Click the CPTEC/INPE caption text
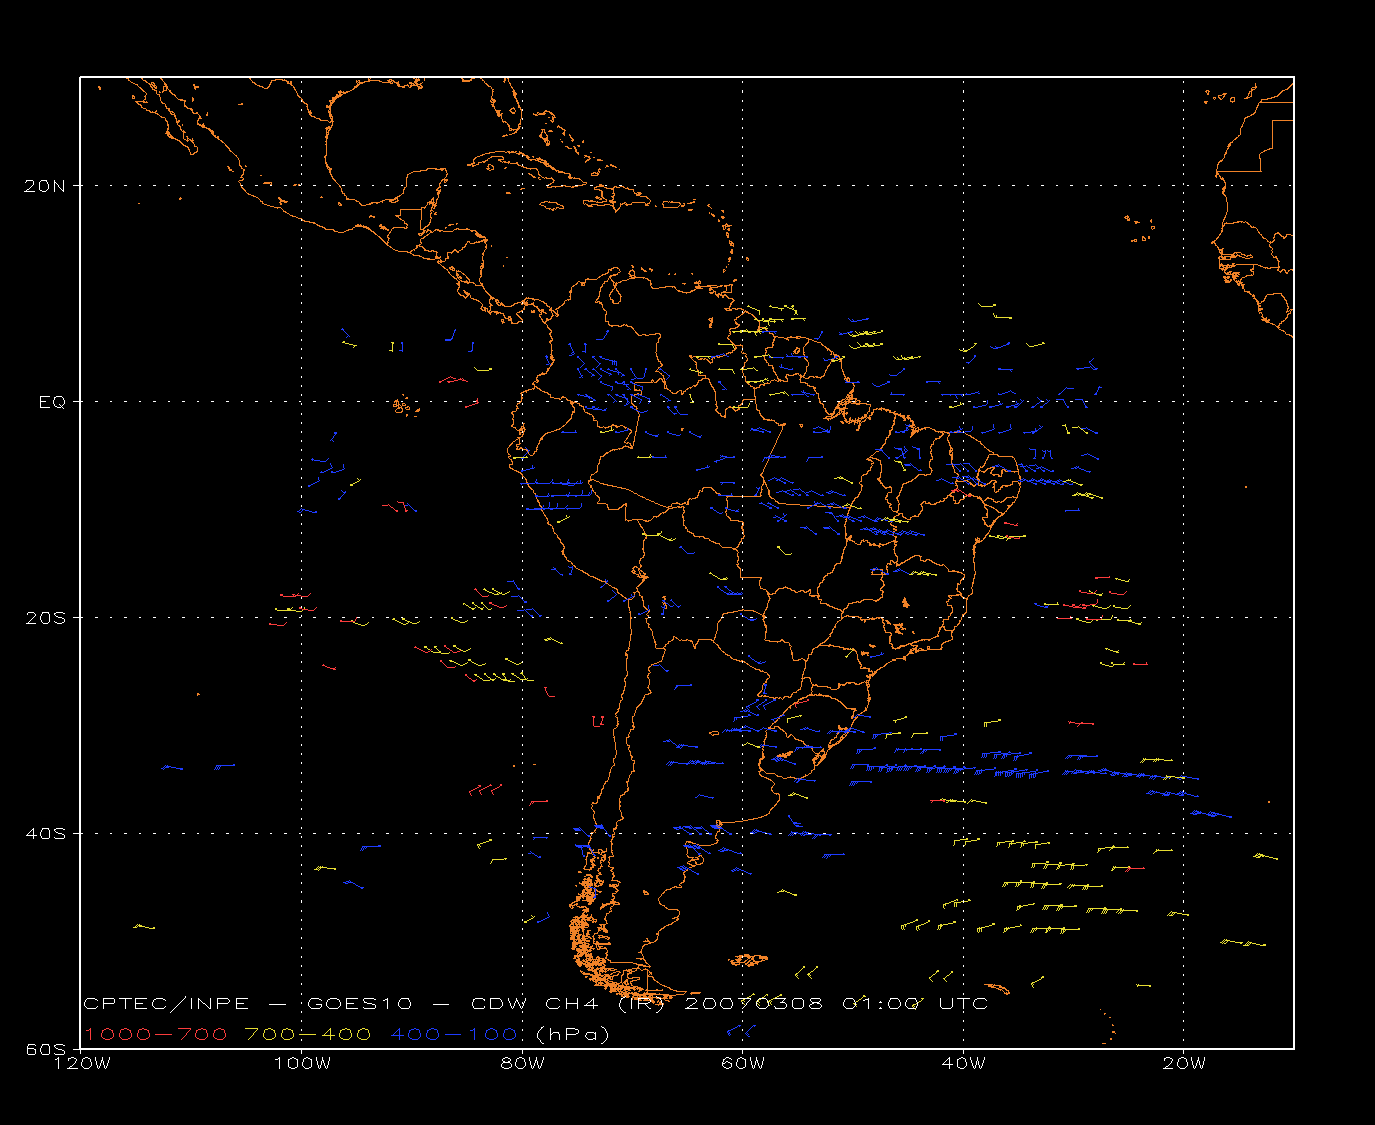The height and width of the screenshot is (1125, 1375). coord(167,1003)
